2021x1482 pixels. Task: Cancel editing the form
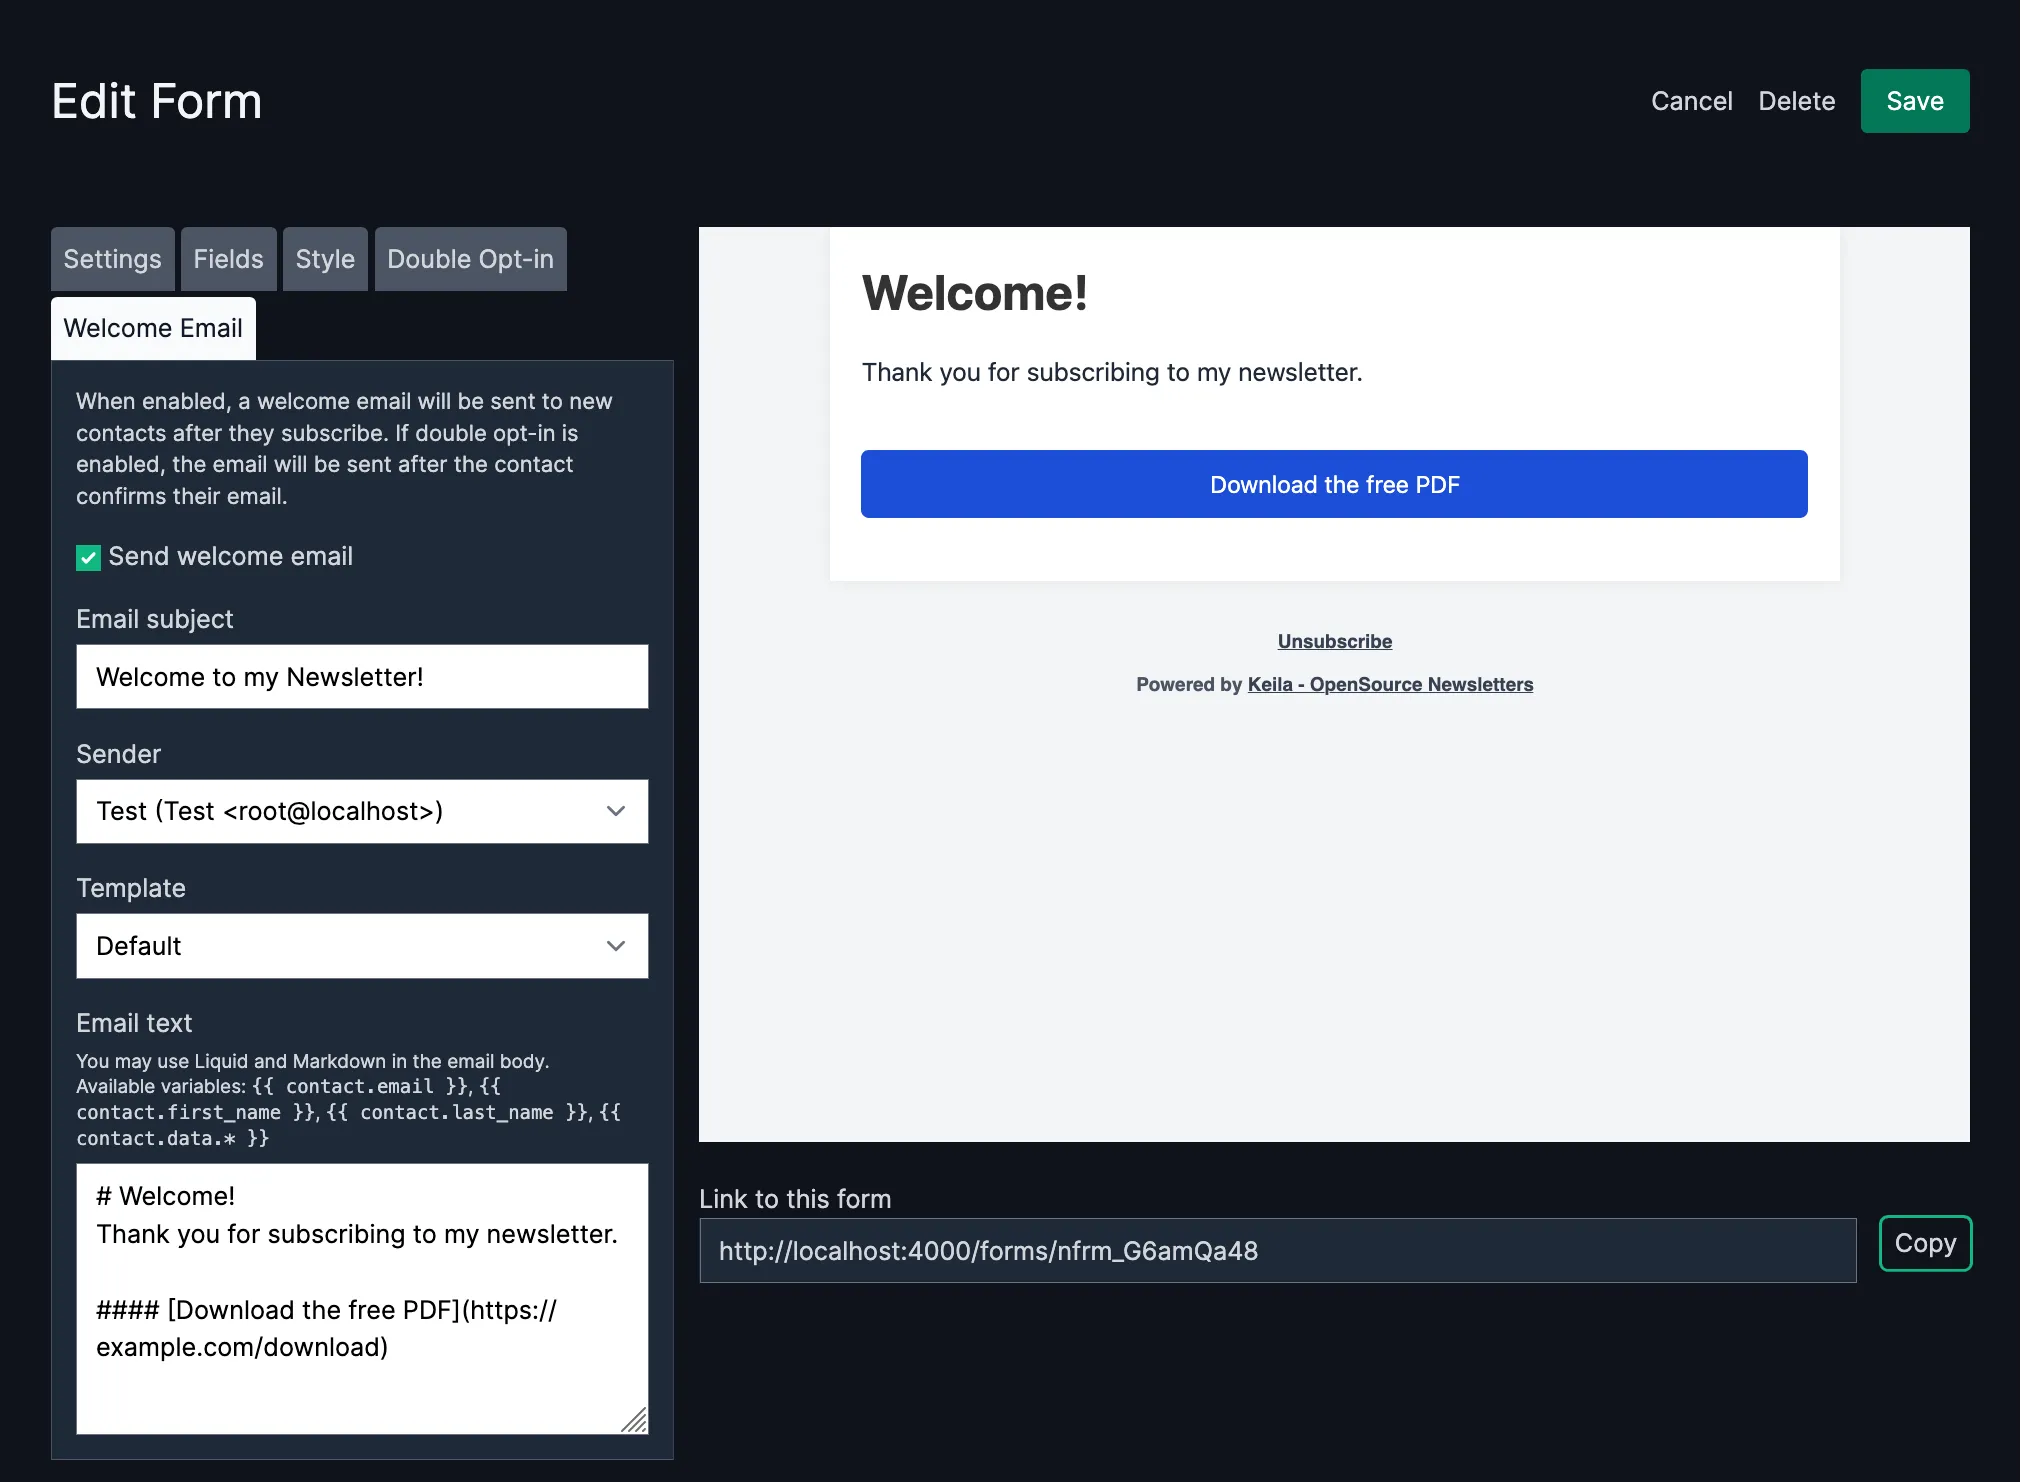[x=1691, y=100]
